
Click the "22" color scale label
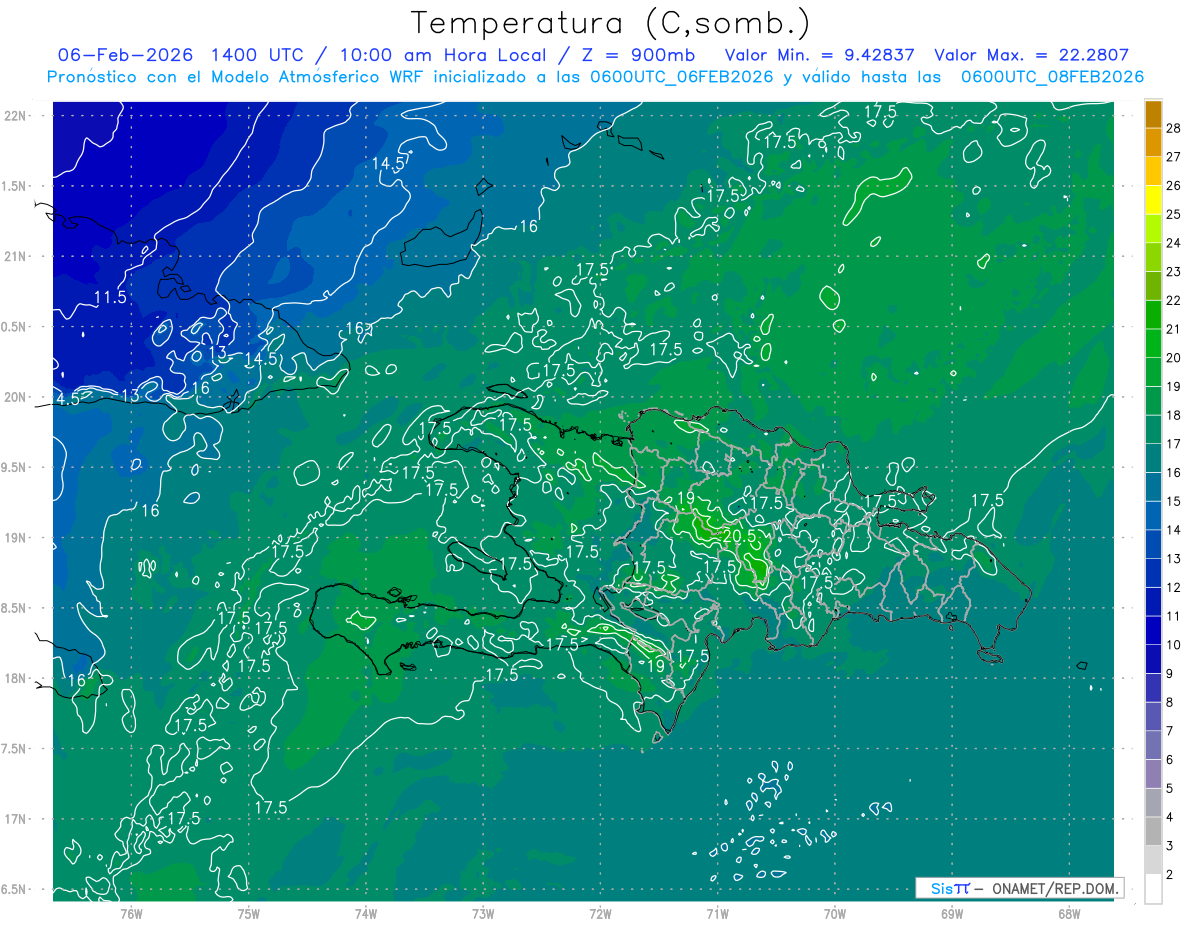[1175, 300]
